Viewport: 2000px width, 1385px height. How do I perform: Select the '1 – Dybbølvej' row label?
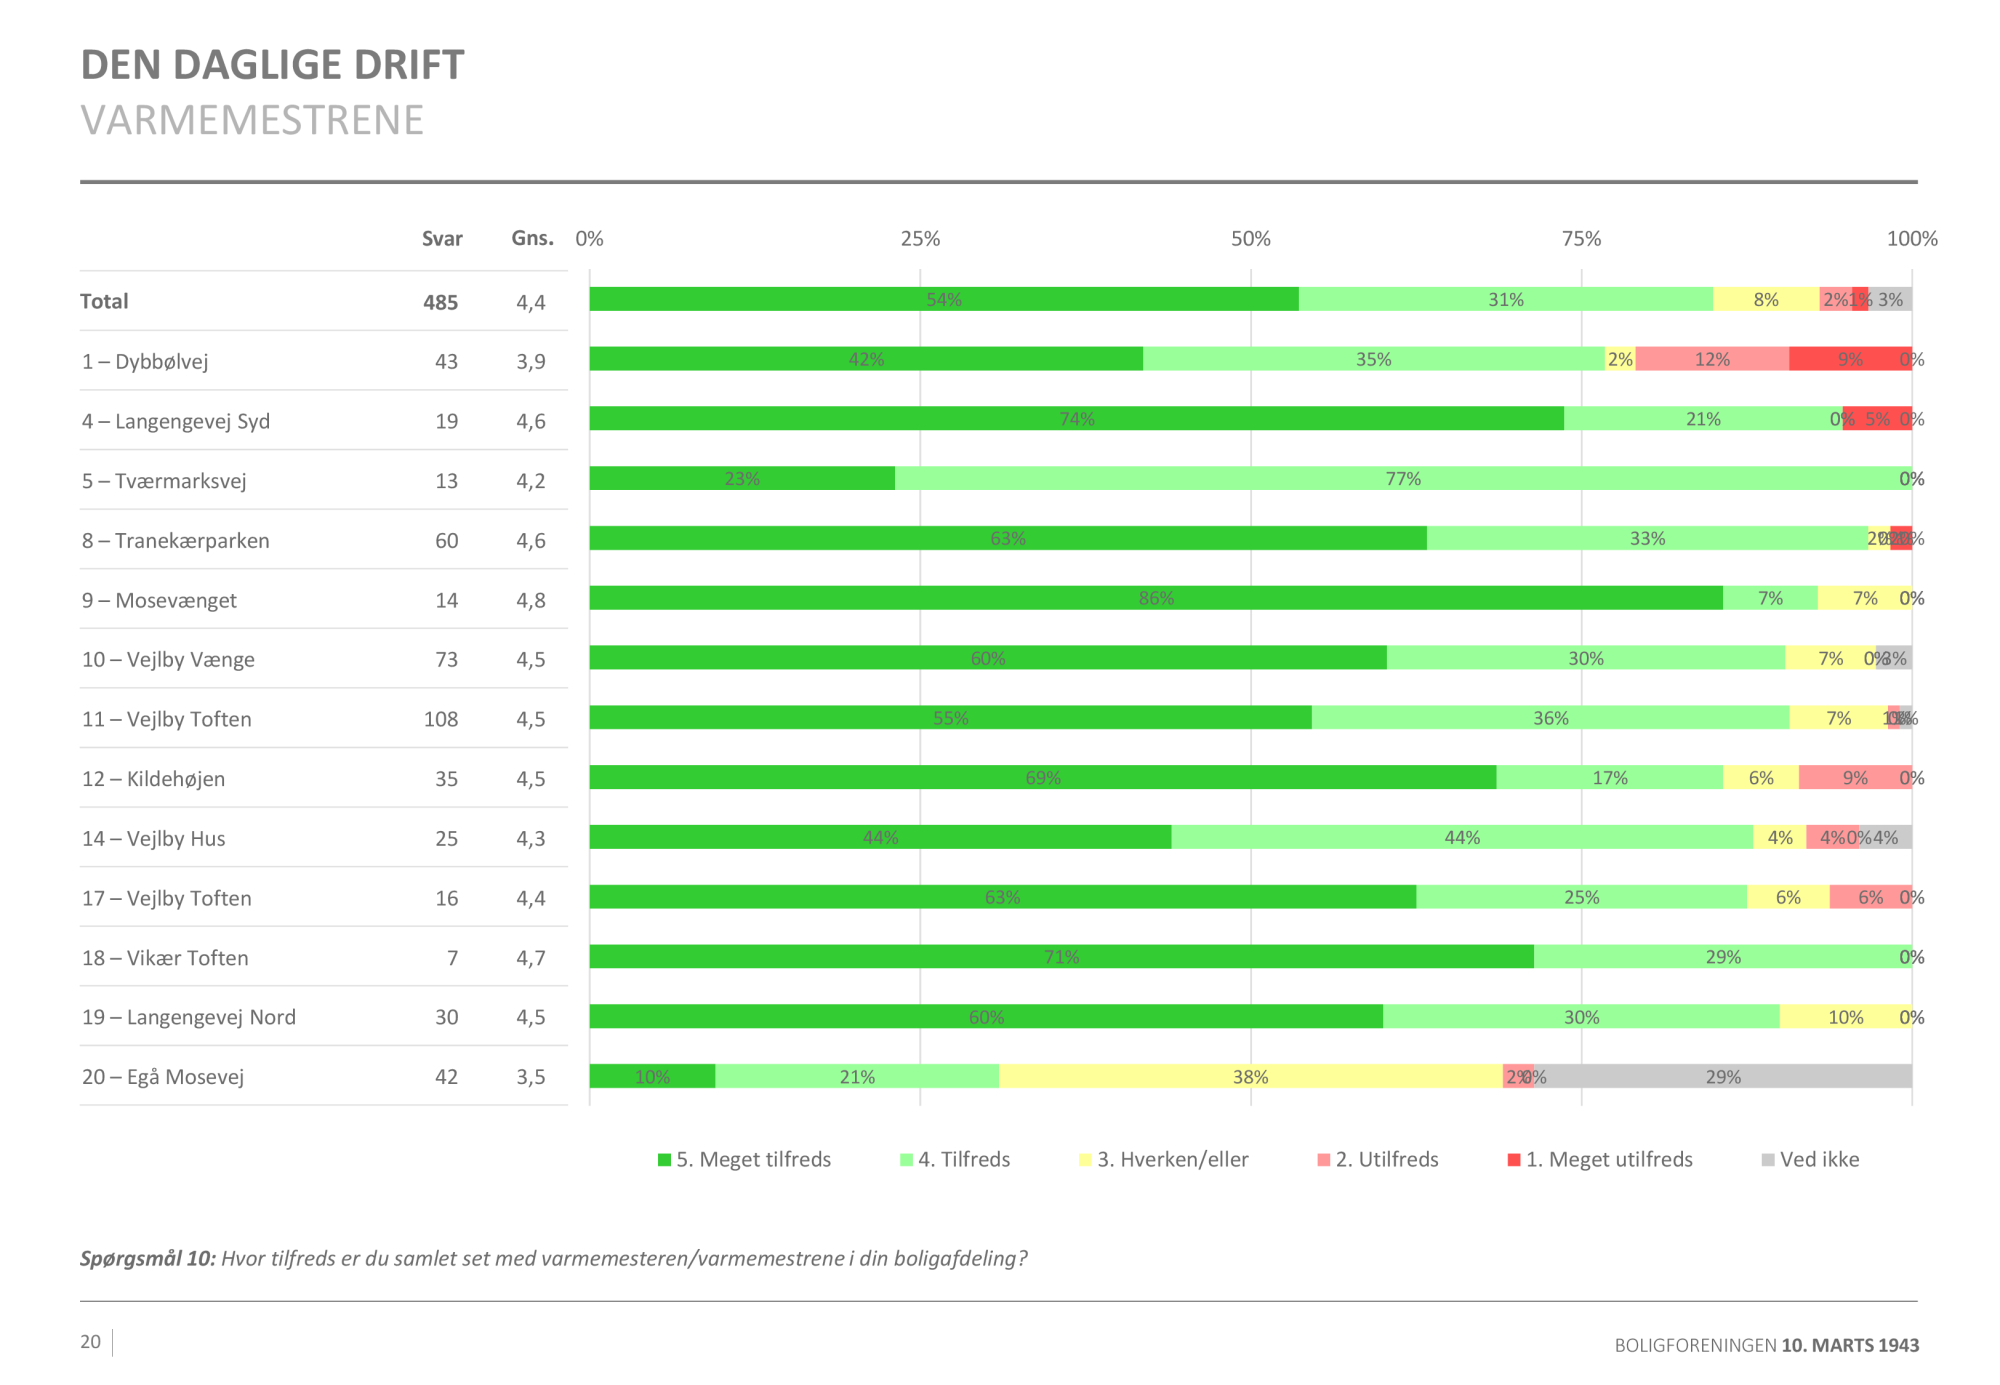pyautogui.click(x=145, y=361)
